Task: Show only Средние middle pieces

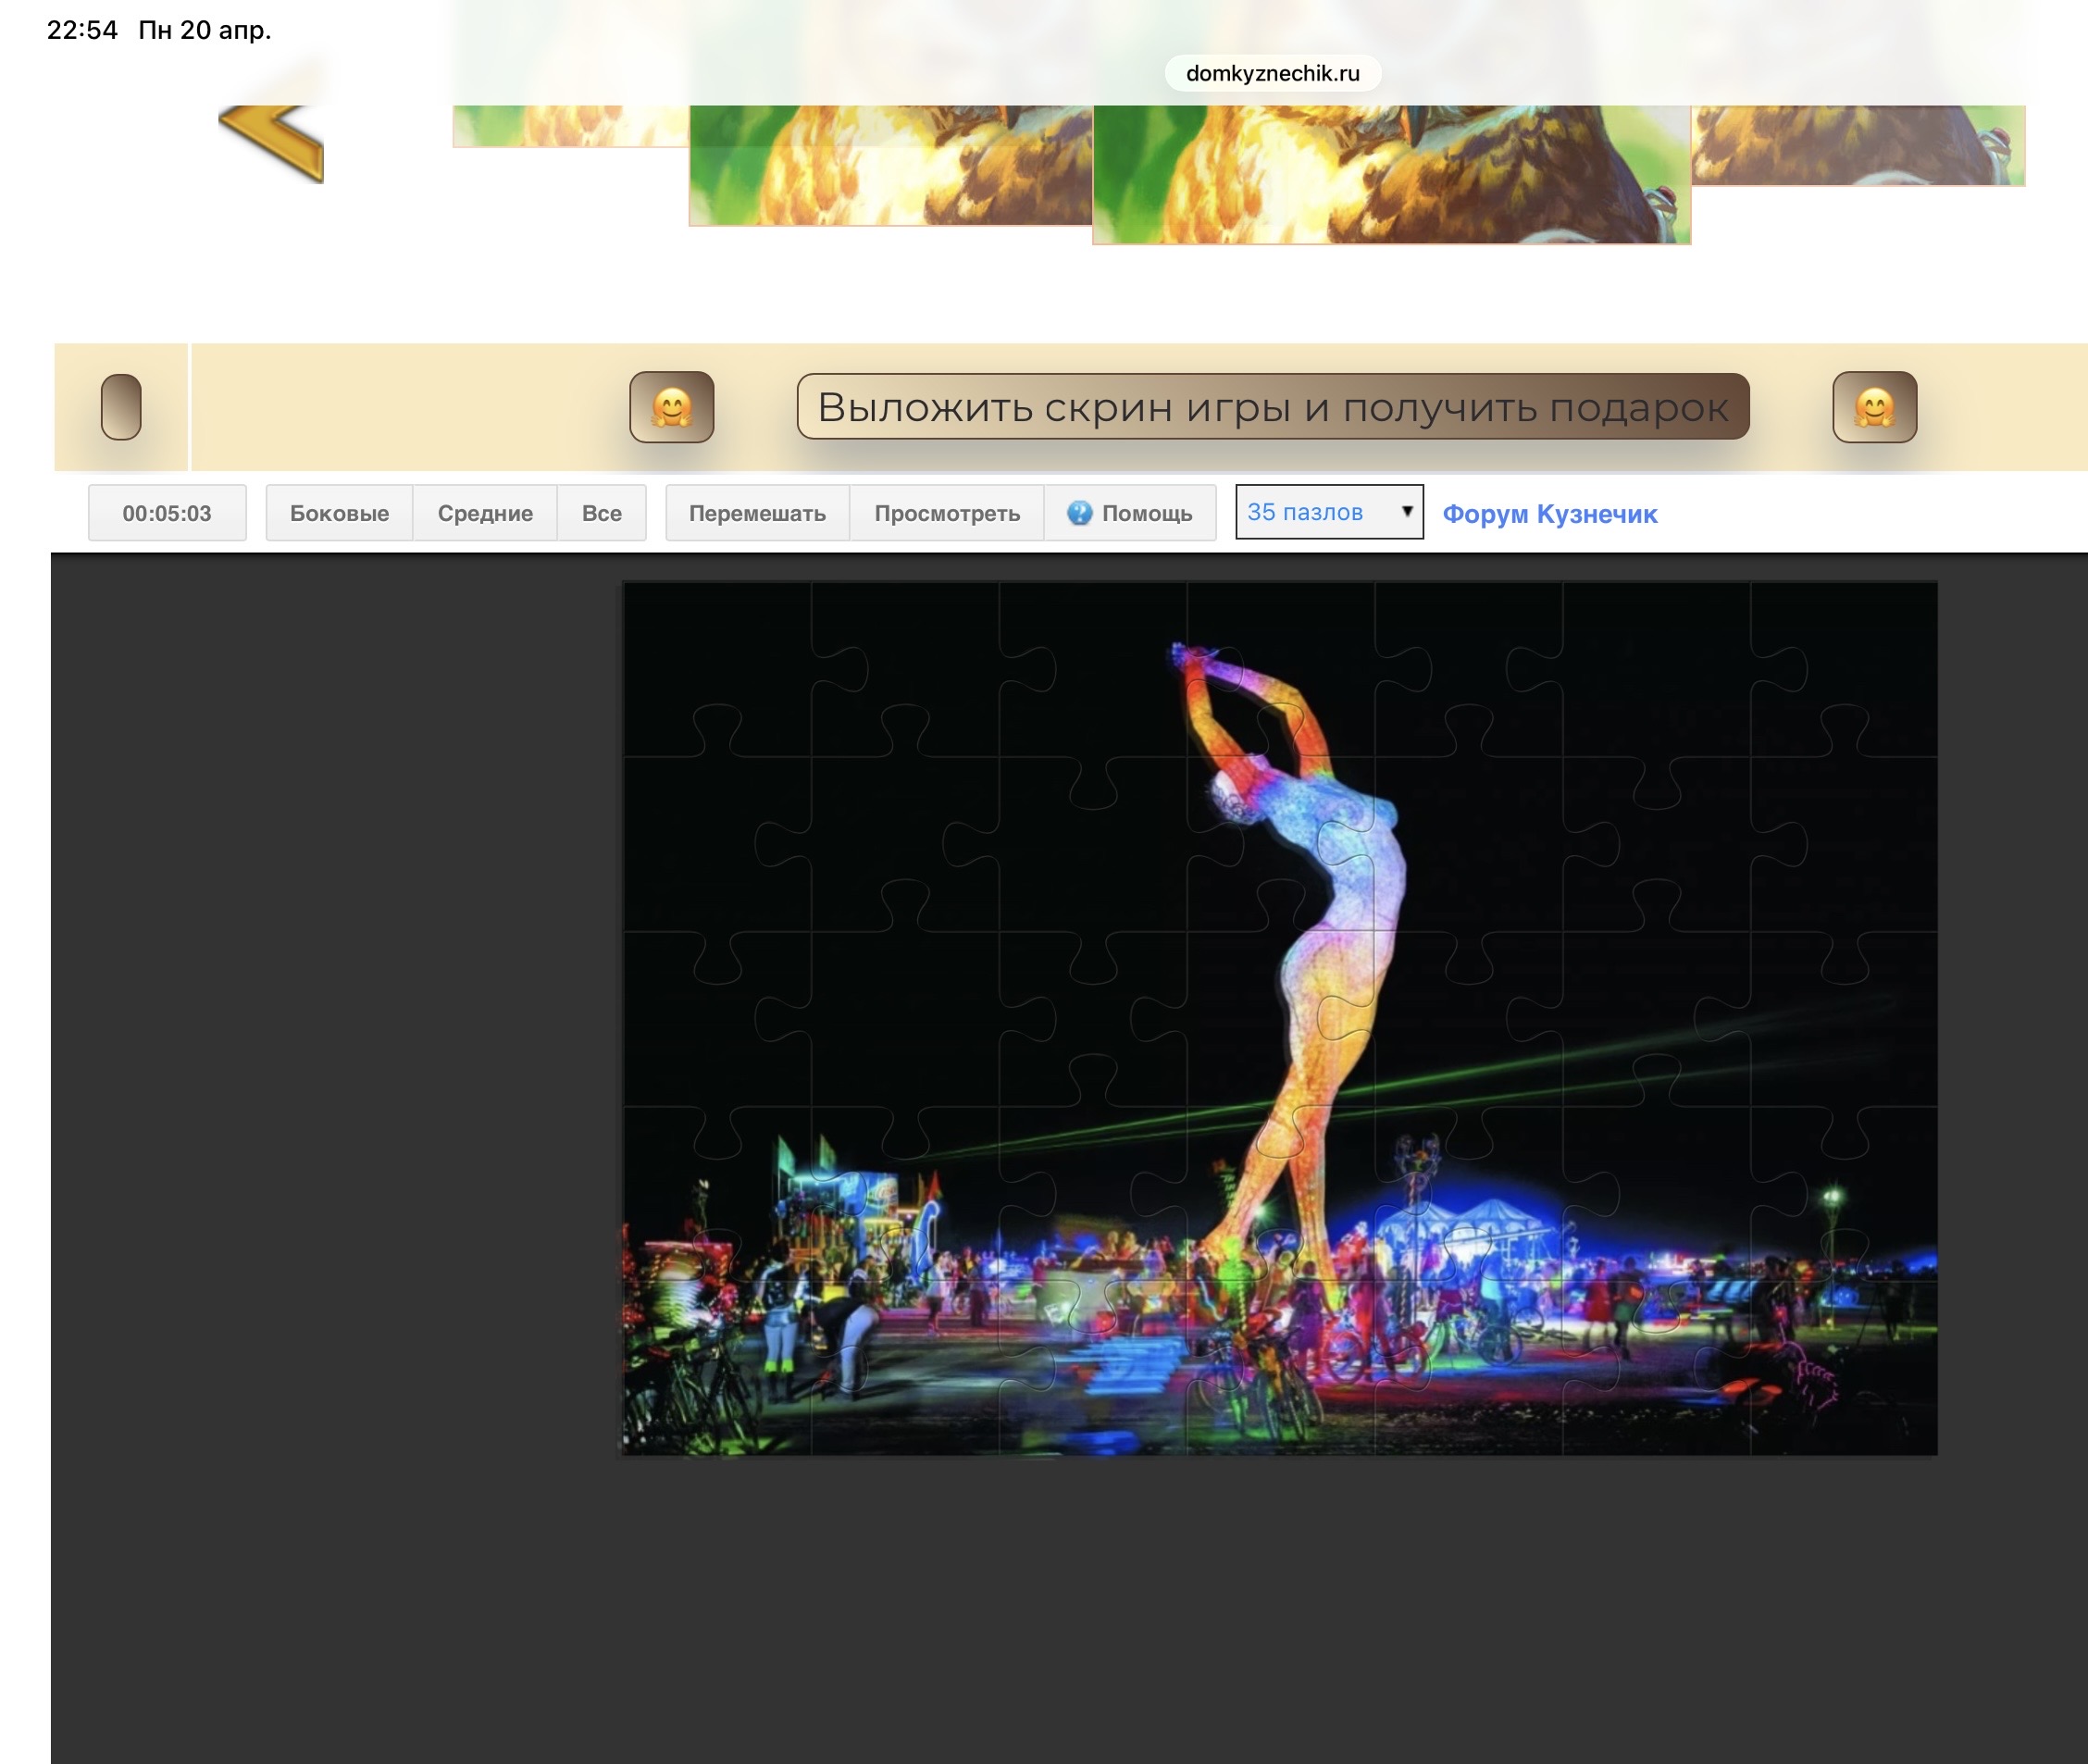Action: point(485,513)
